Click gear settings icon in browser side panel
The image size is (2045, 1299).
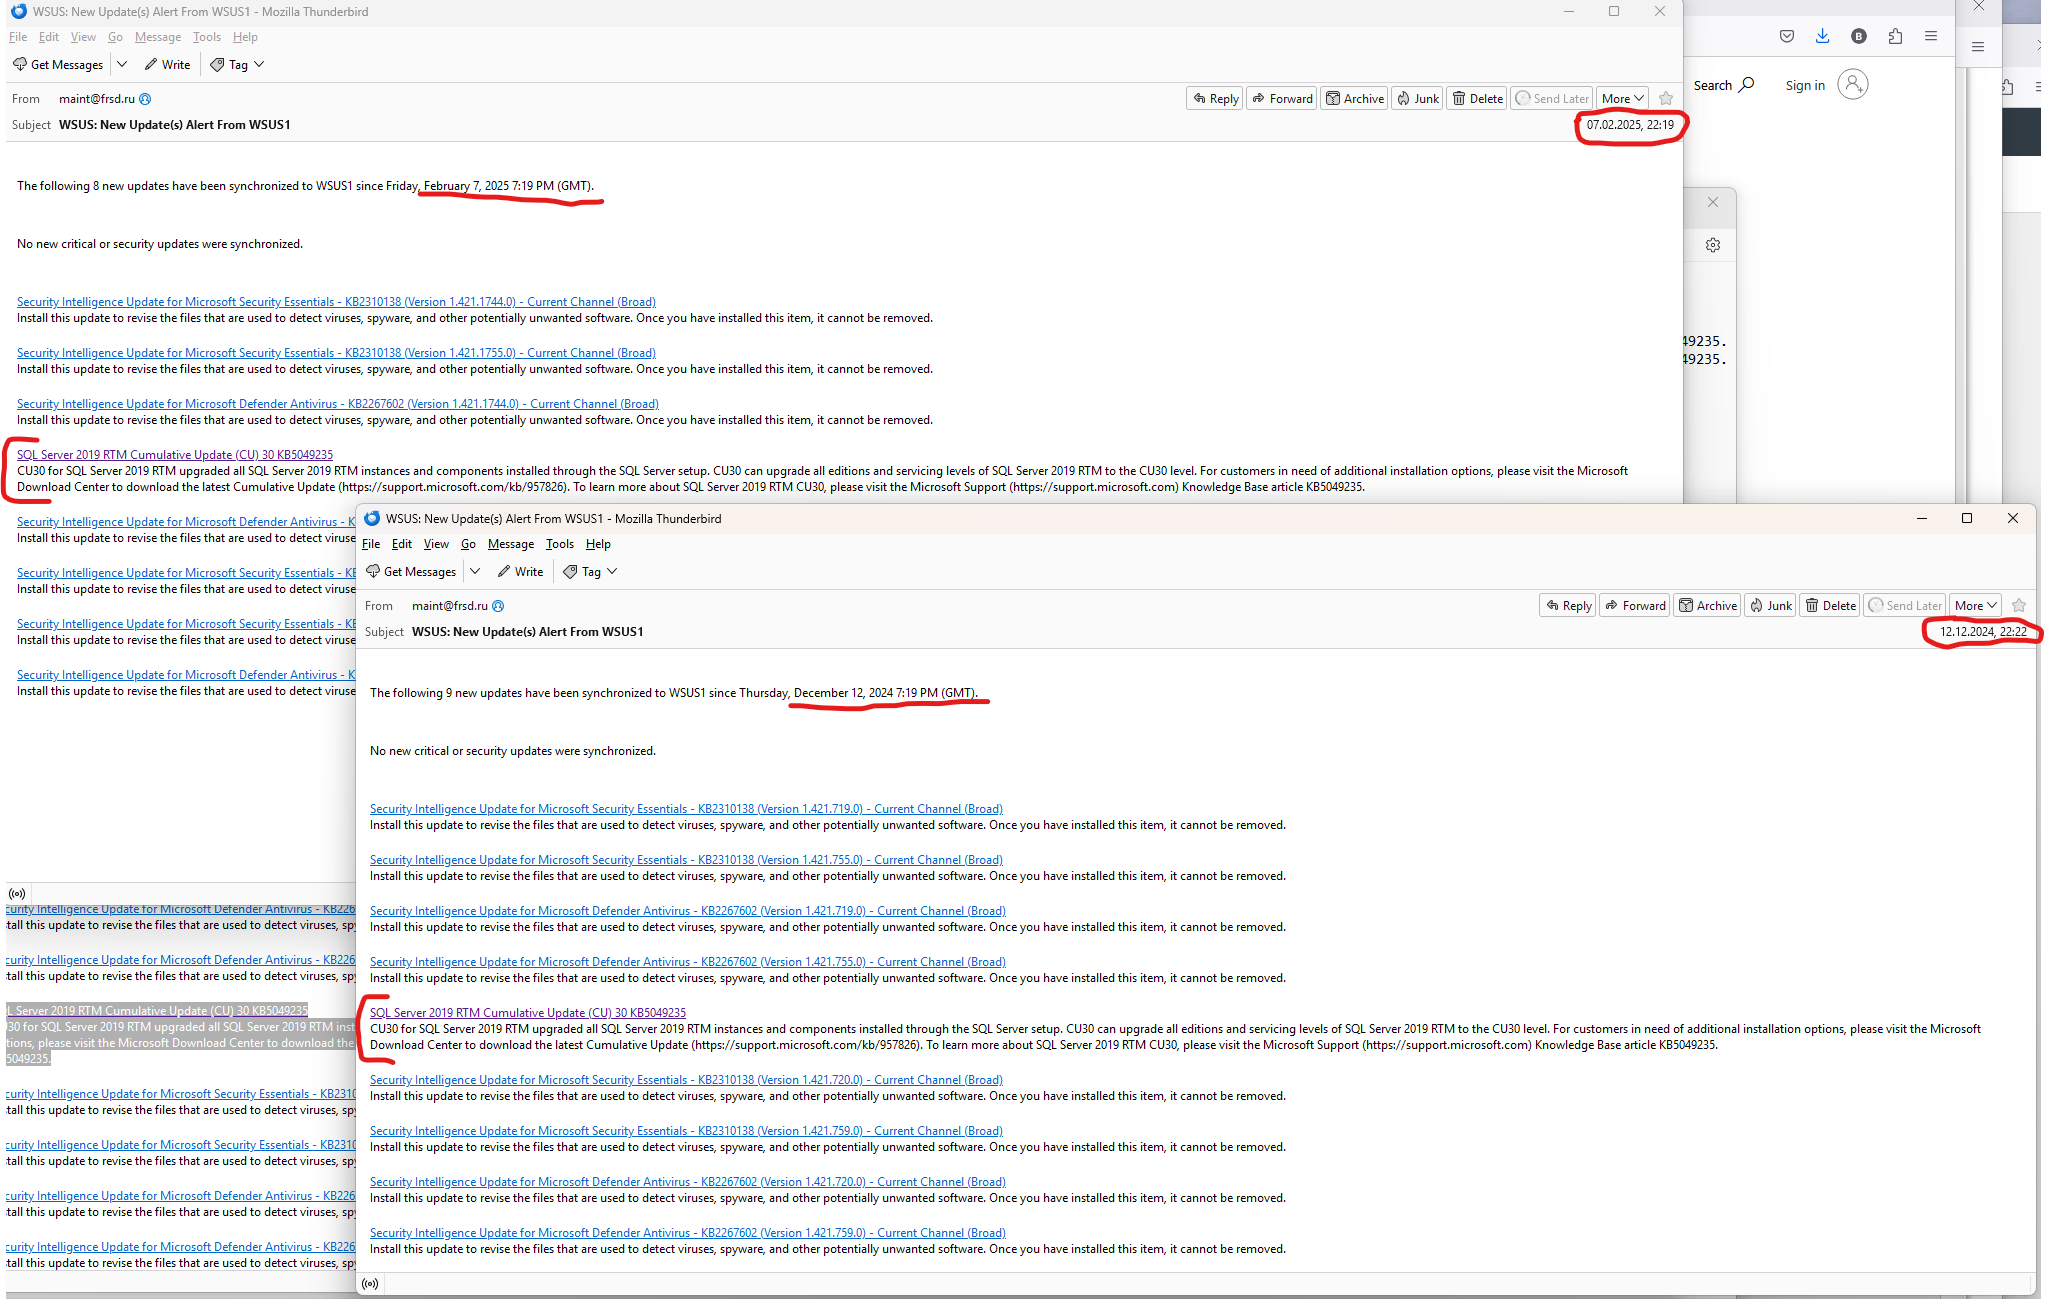point(1713,245)
